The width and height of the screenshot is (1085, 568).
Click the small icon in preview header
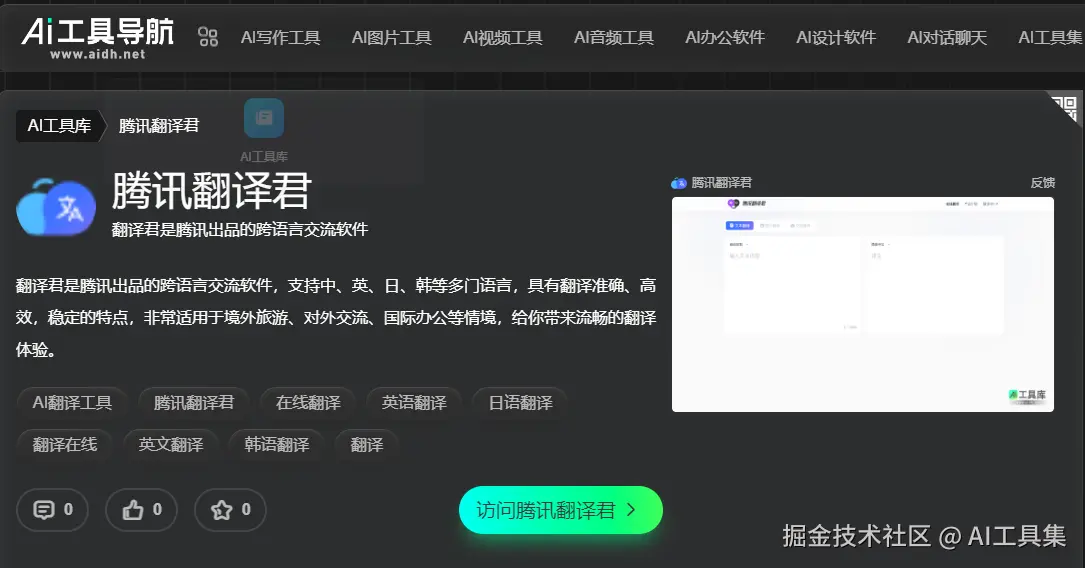pos(678,183)
